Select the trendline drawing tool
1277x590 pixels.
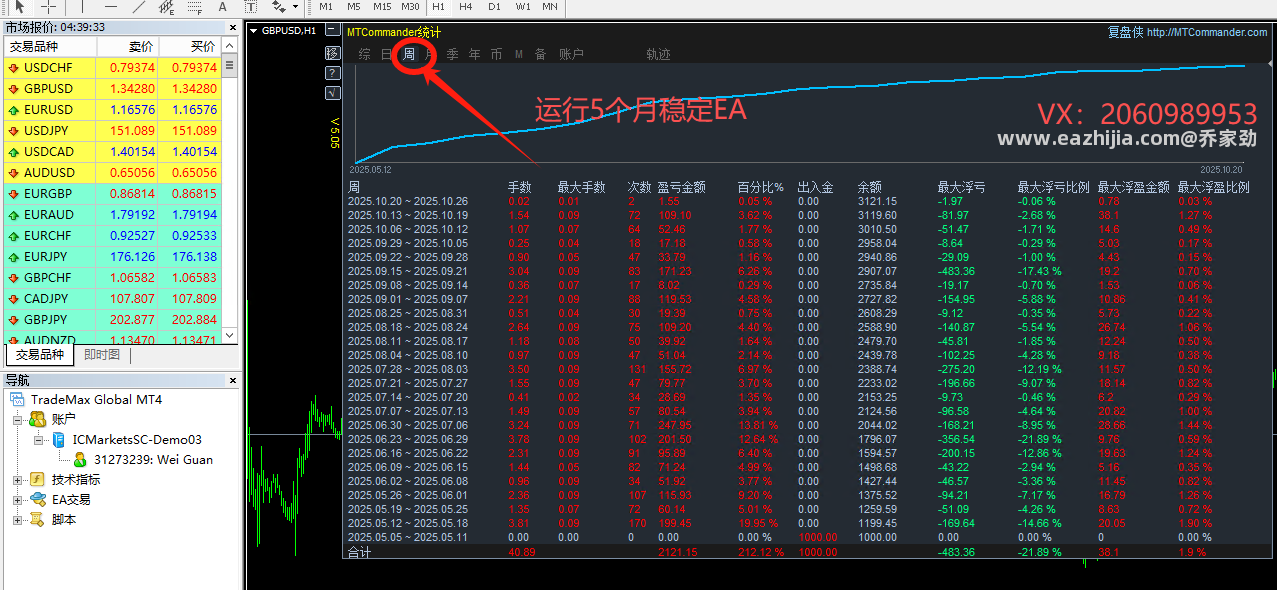tap(138, 6)
